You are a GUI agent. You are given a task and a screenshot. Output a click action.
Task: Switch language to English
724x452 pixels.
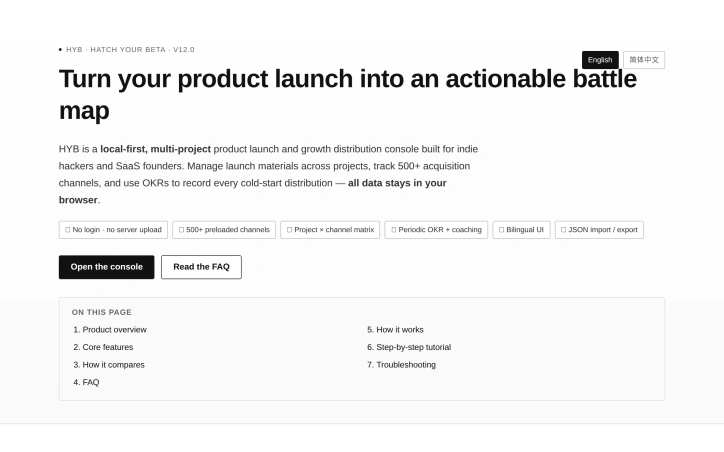600,60
